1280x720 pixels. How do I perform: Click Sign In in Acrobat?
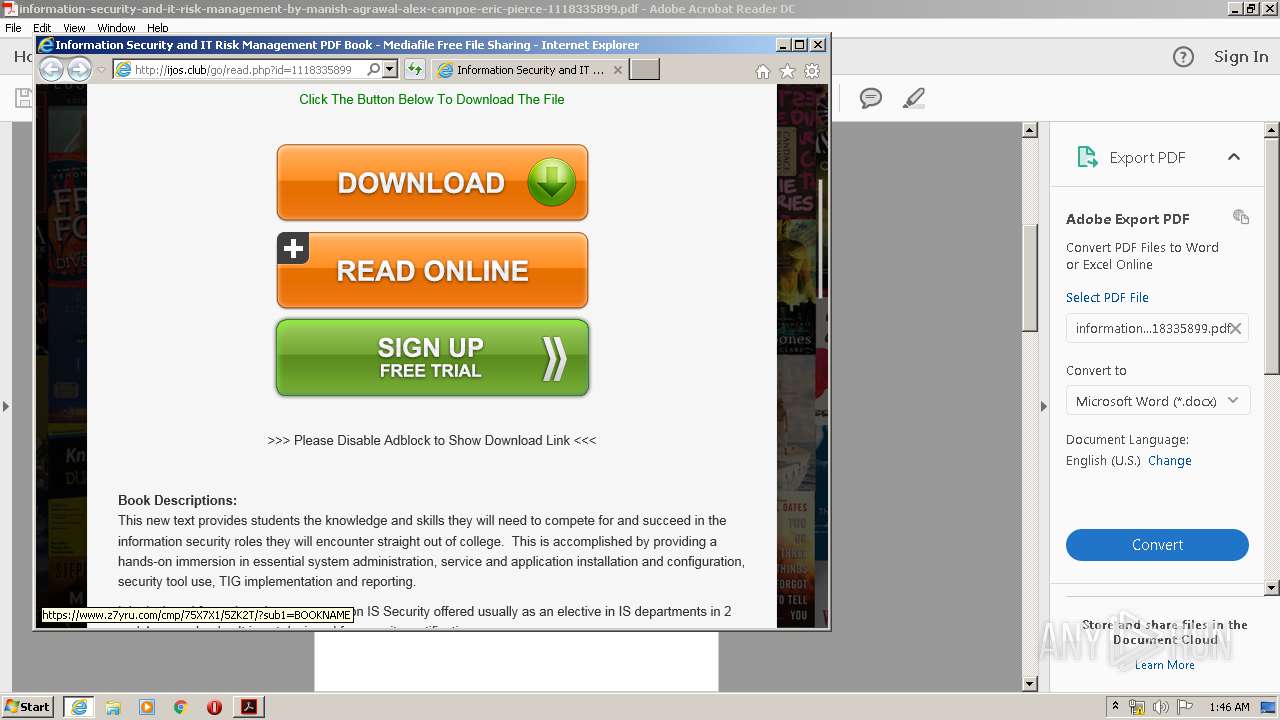coord(1241,57)
